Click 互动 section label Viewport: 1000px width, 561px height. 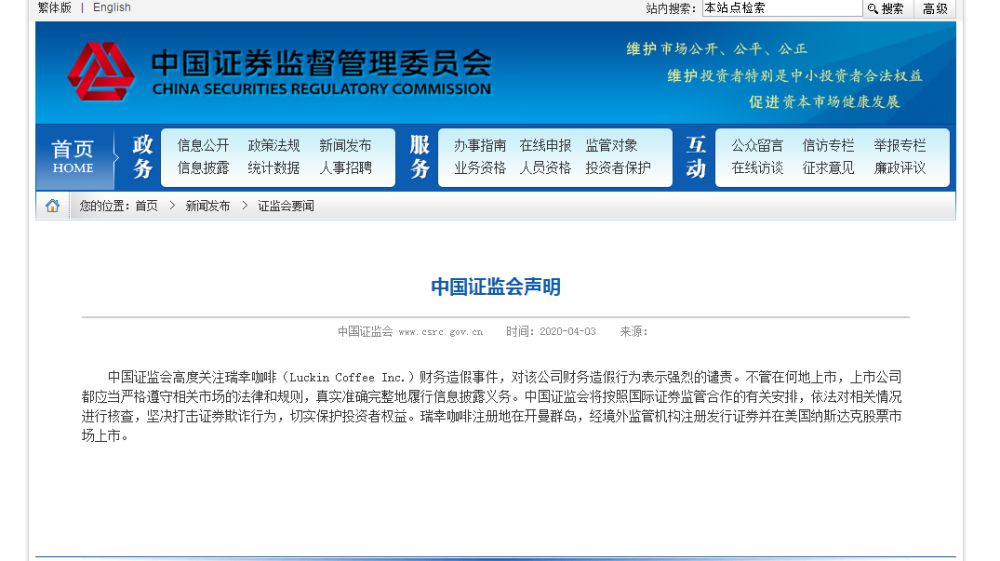(x=696, y=157)
